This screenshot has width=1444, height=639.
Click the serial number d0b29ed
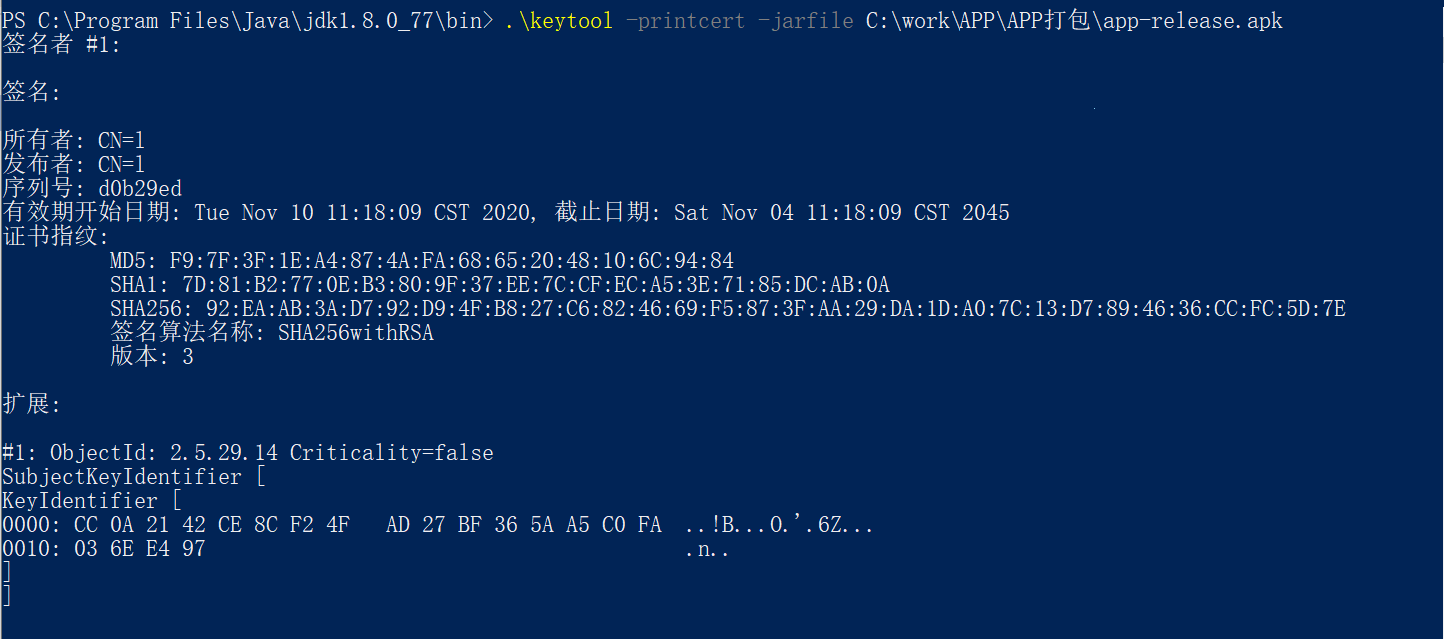pos(140,188)
